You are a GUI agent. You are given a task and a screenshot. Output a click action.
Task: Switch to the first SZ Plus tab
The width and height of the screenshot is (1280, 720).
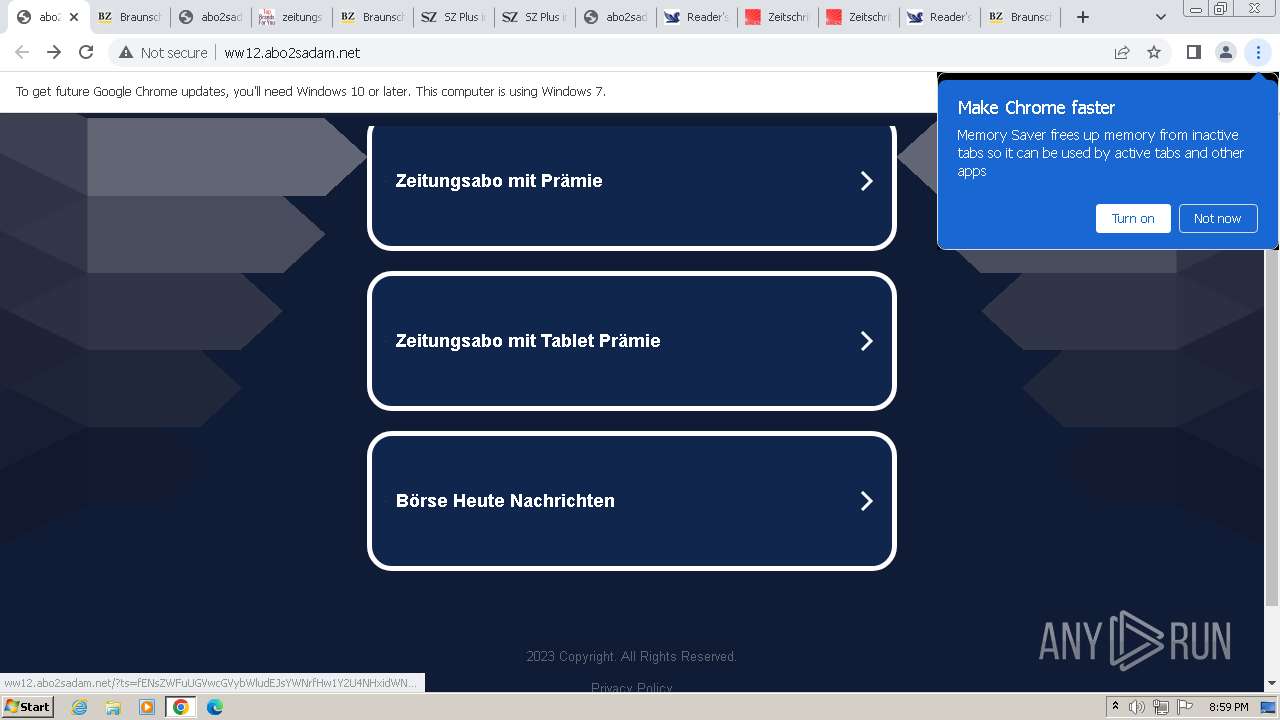[453, 17]
